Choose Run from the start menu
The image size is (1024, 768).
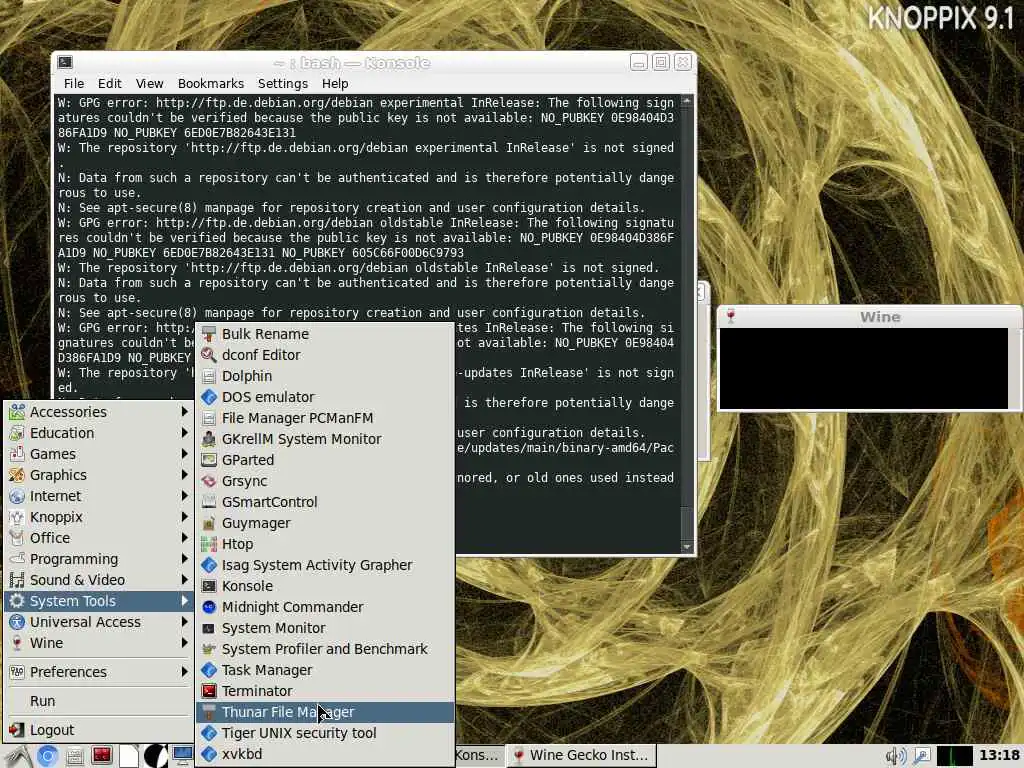click(99, 701)
